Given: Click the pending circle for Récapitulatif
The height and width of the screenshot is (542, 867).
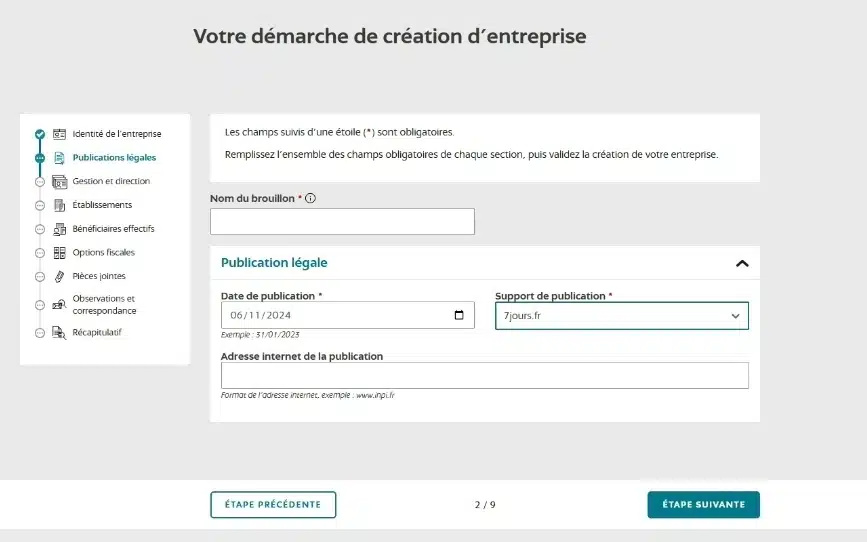Looking at the screenshot, I should [40, 333].
